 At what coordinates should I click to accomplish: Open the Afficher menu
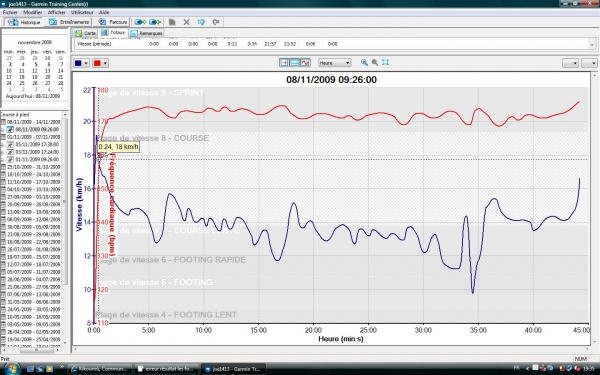point(56,12)
